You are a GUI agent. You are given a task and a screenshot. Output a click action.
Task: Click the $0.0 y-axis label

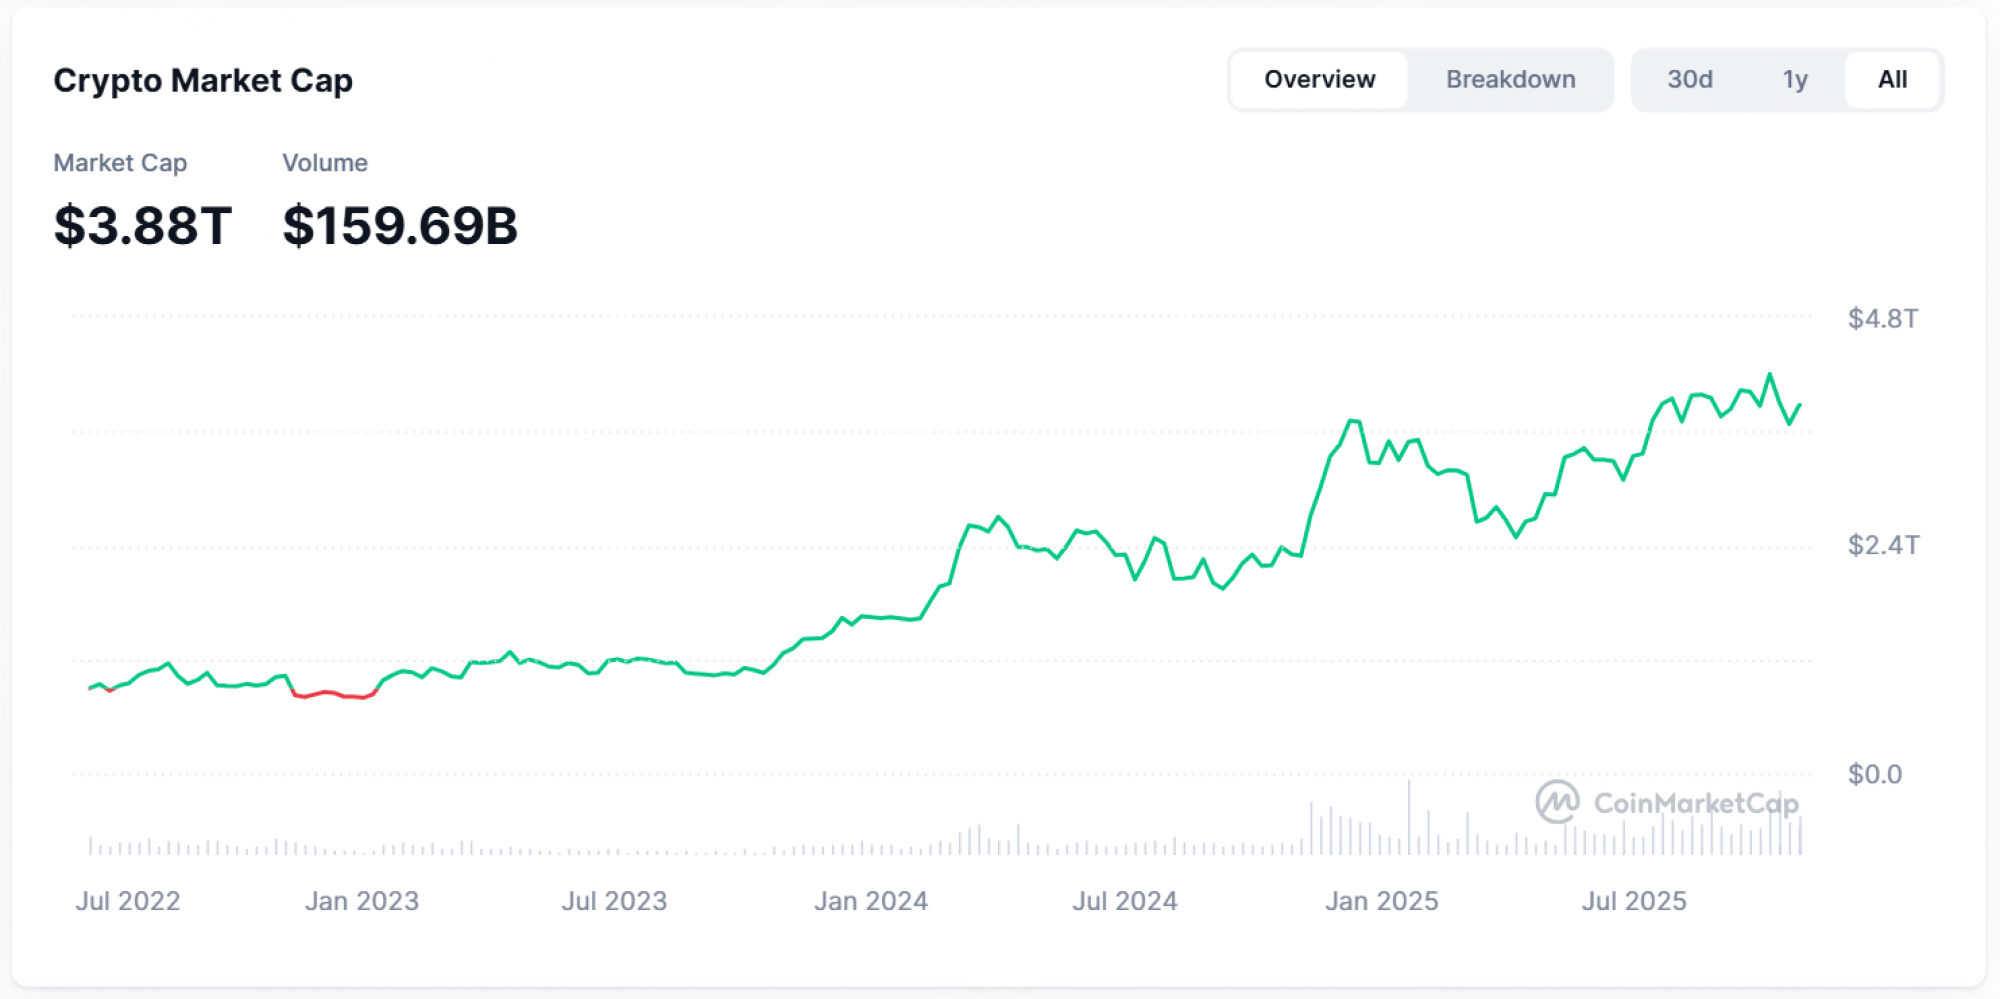click(x=1874, y=774)
